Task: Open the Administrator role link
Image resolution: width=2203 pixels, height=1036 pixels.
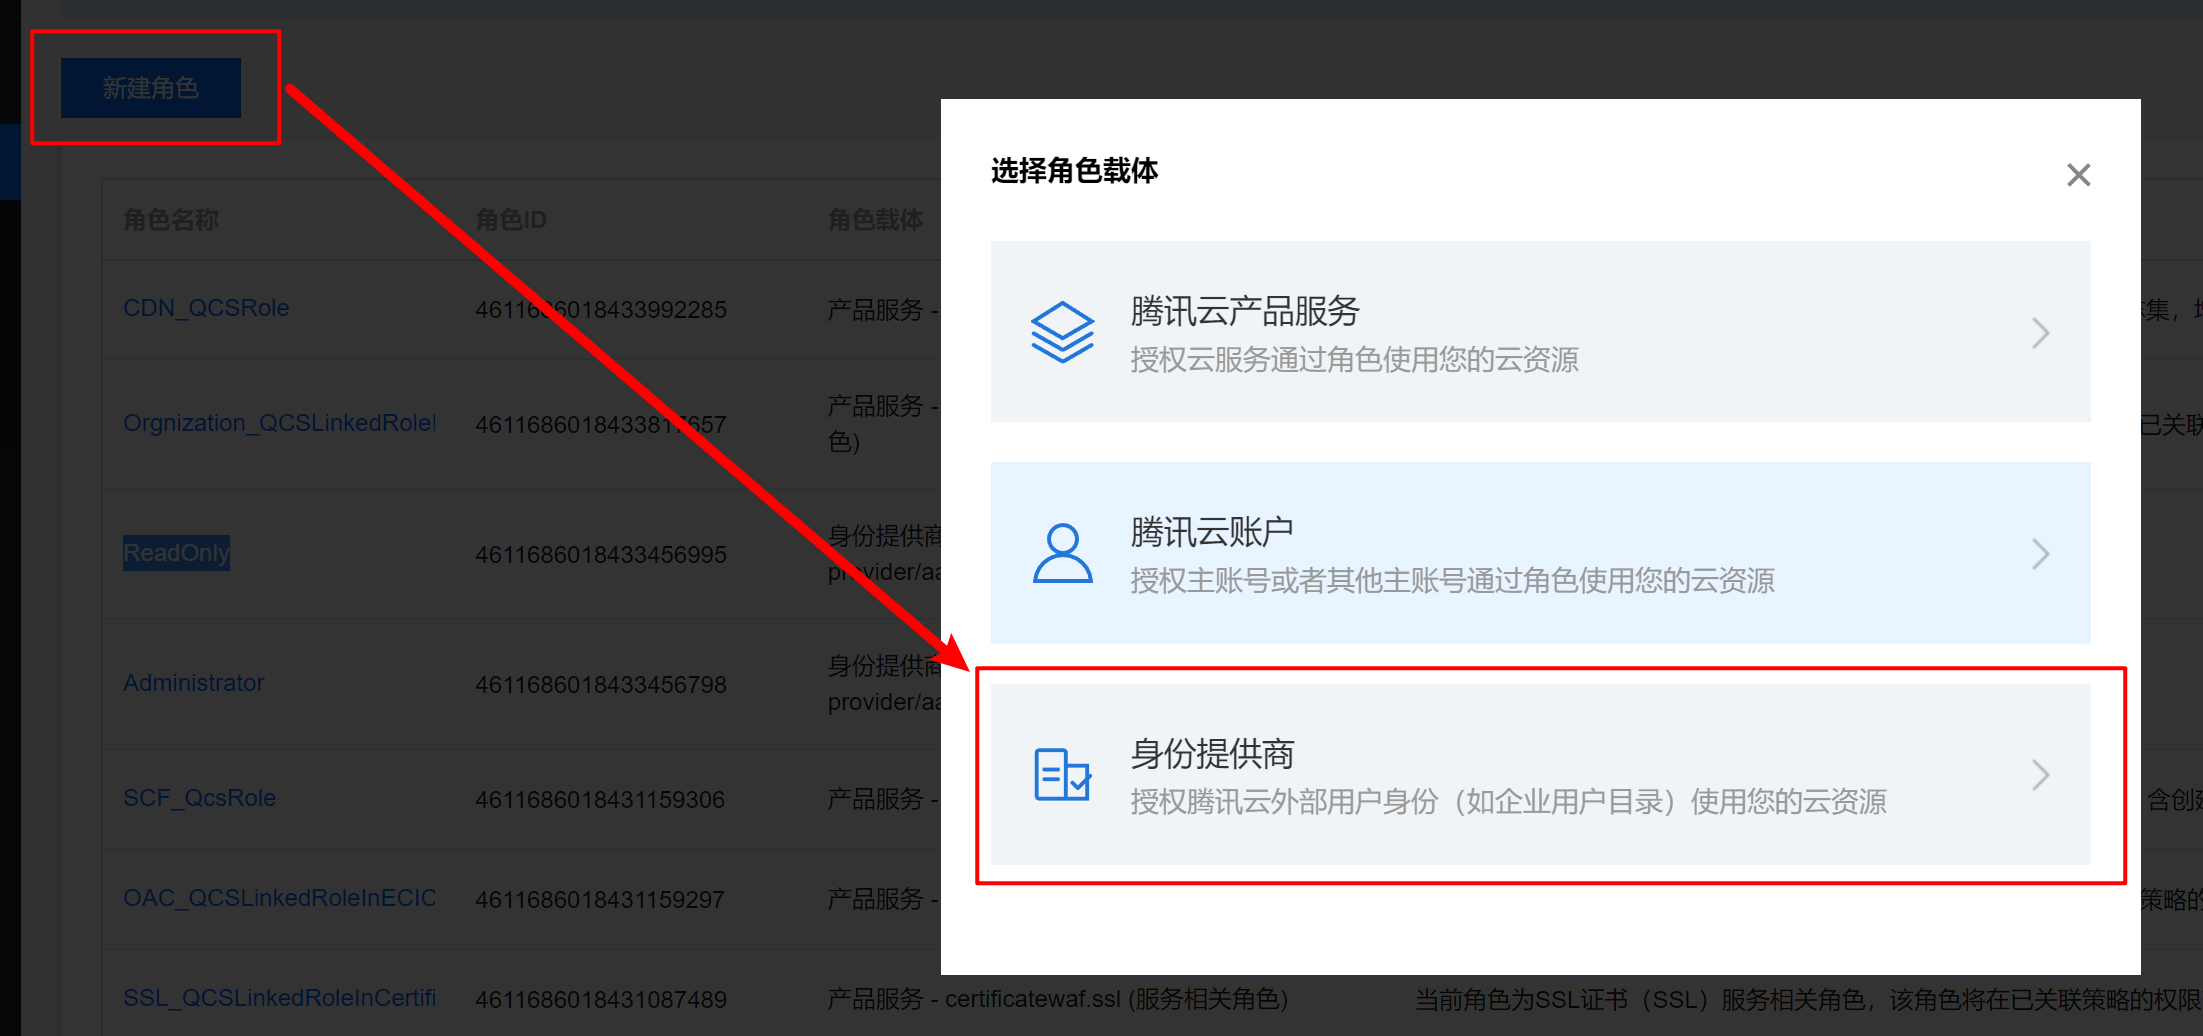Action: click(x=194, y=683)
